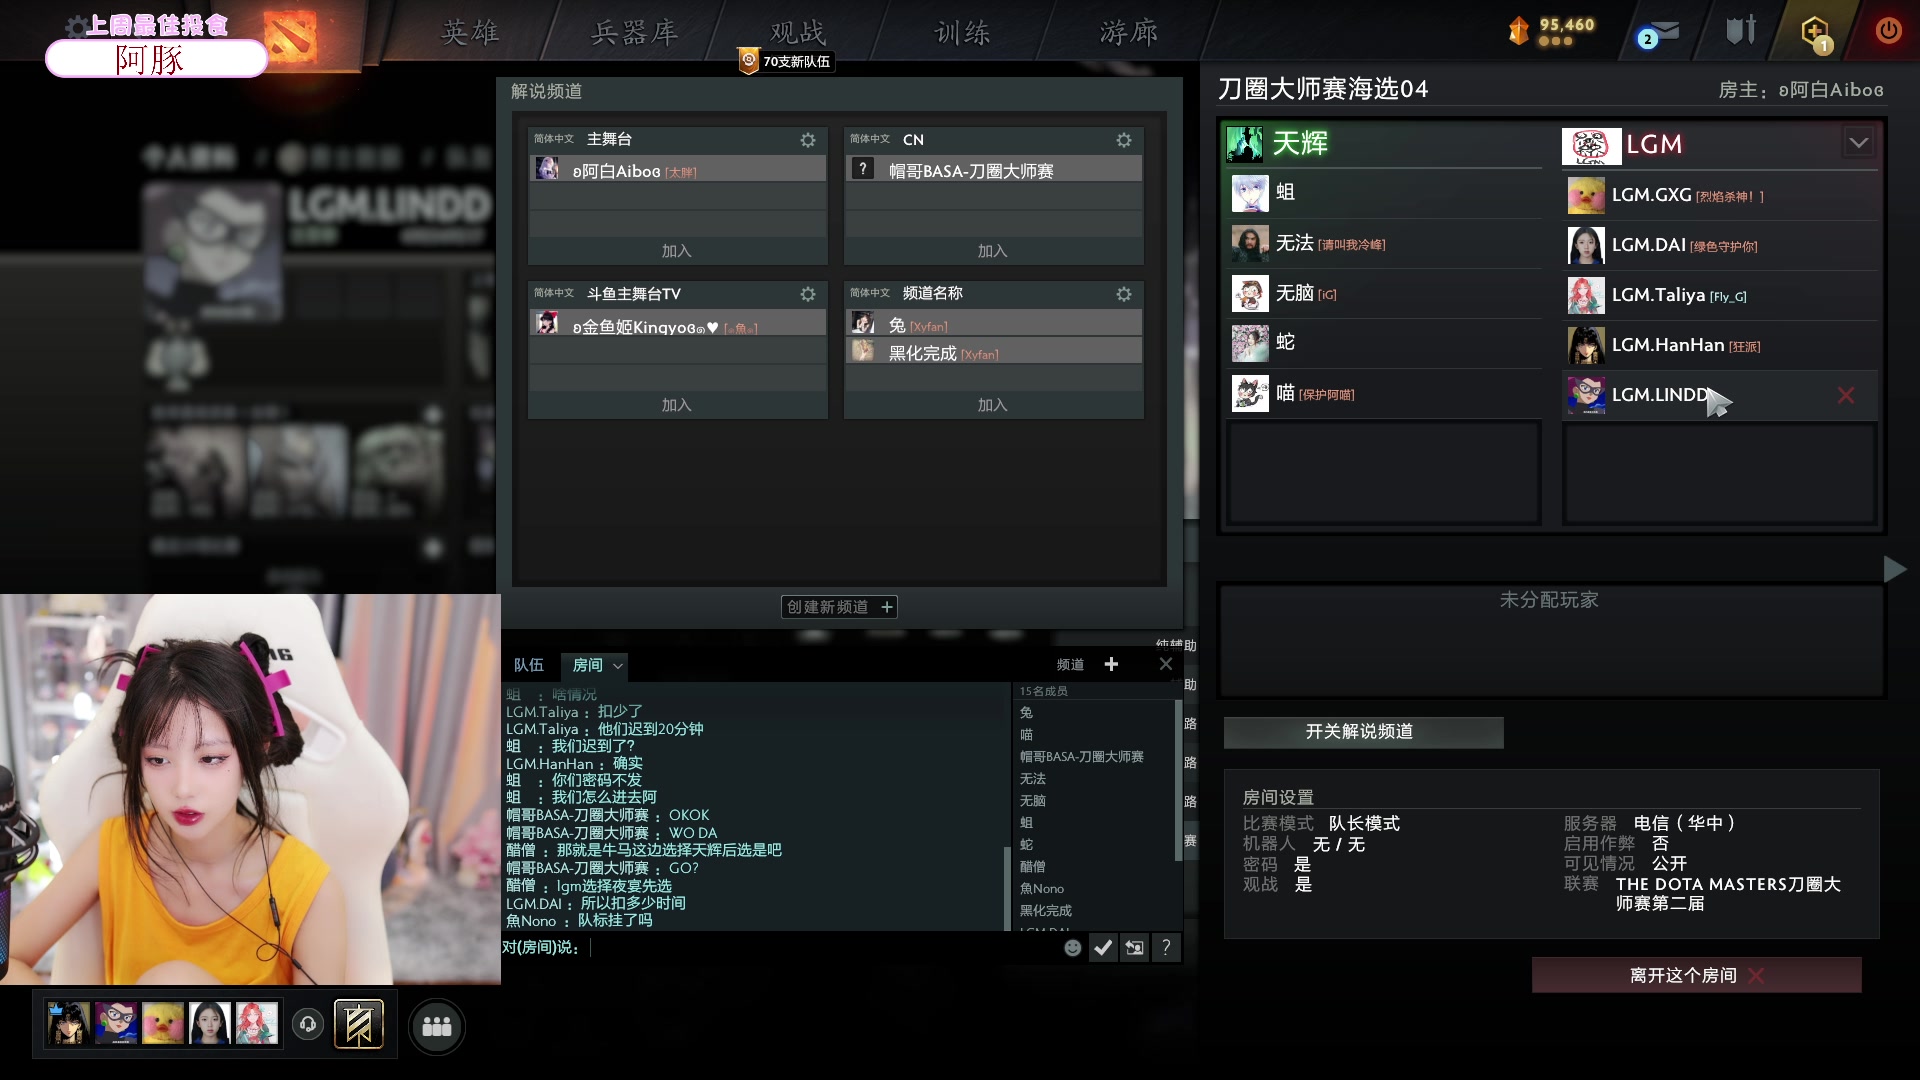Screen dimensions: 1920x1080
Task: Toggle 开关解说频道 button
Action: coord(1363,732)
